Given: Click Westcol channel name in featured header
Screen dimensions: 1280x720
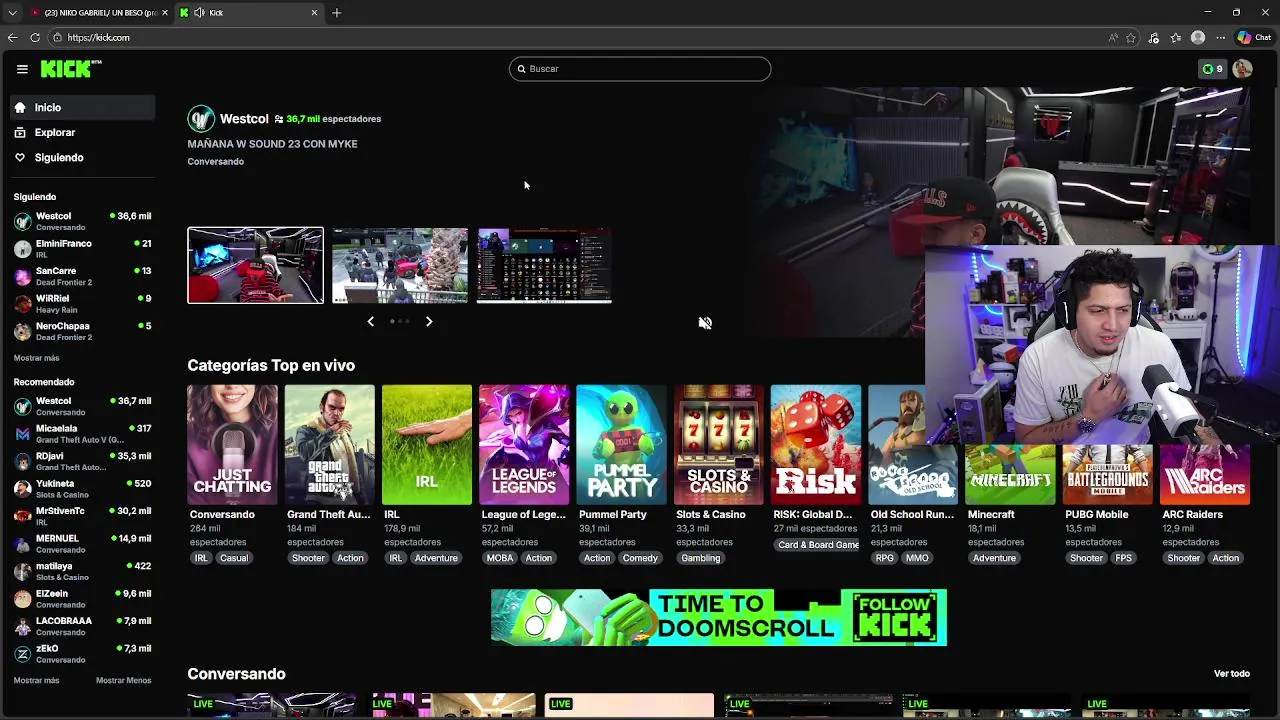Looking at the screenshot, I should point(244,119).
